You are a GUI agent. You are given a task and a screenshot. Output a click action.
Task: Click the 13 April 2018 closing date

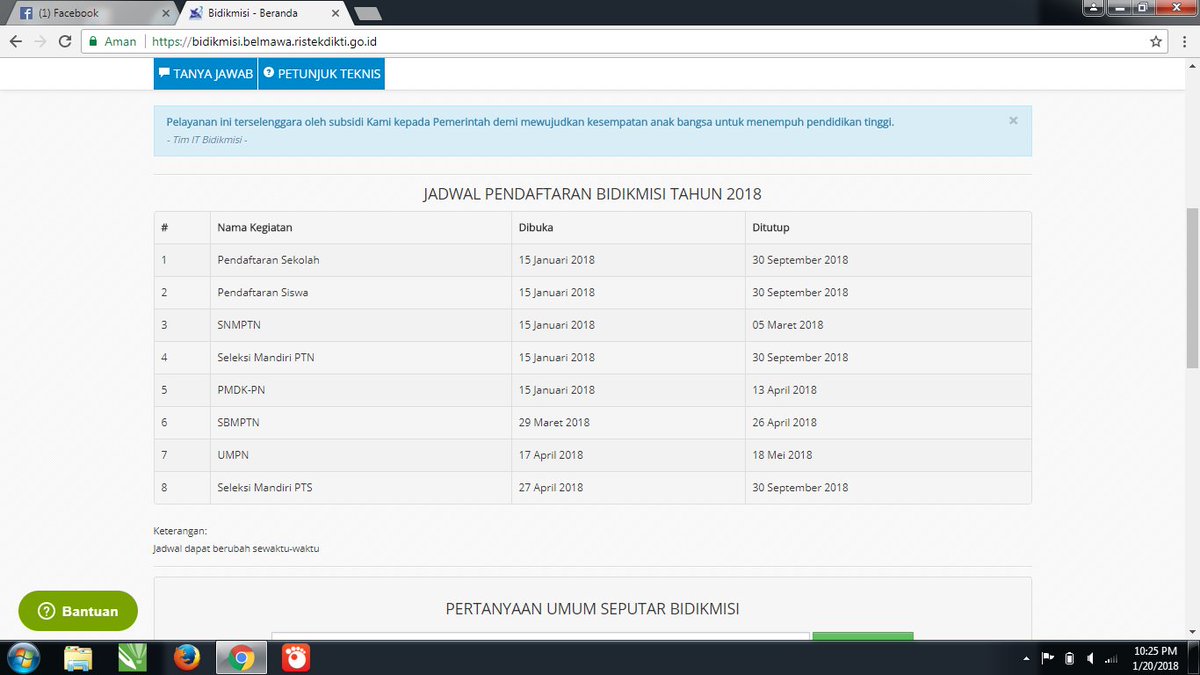tap(784, 390)
